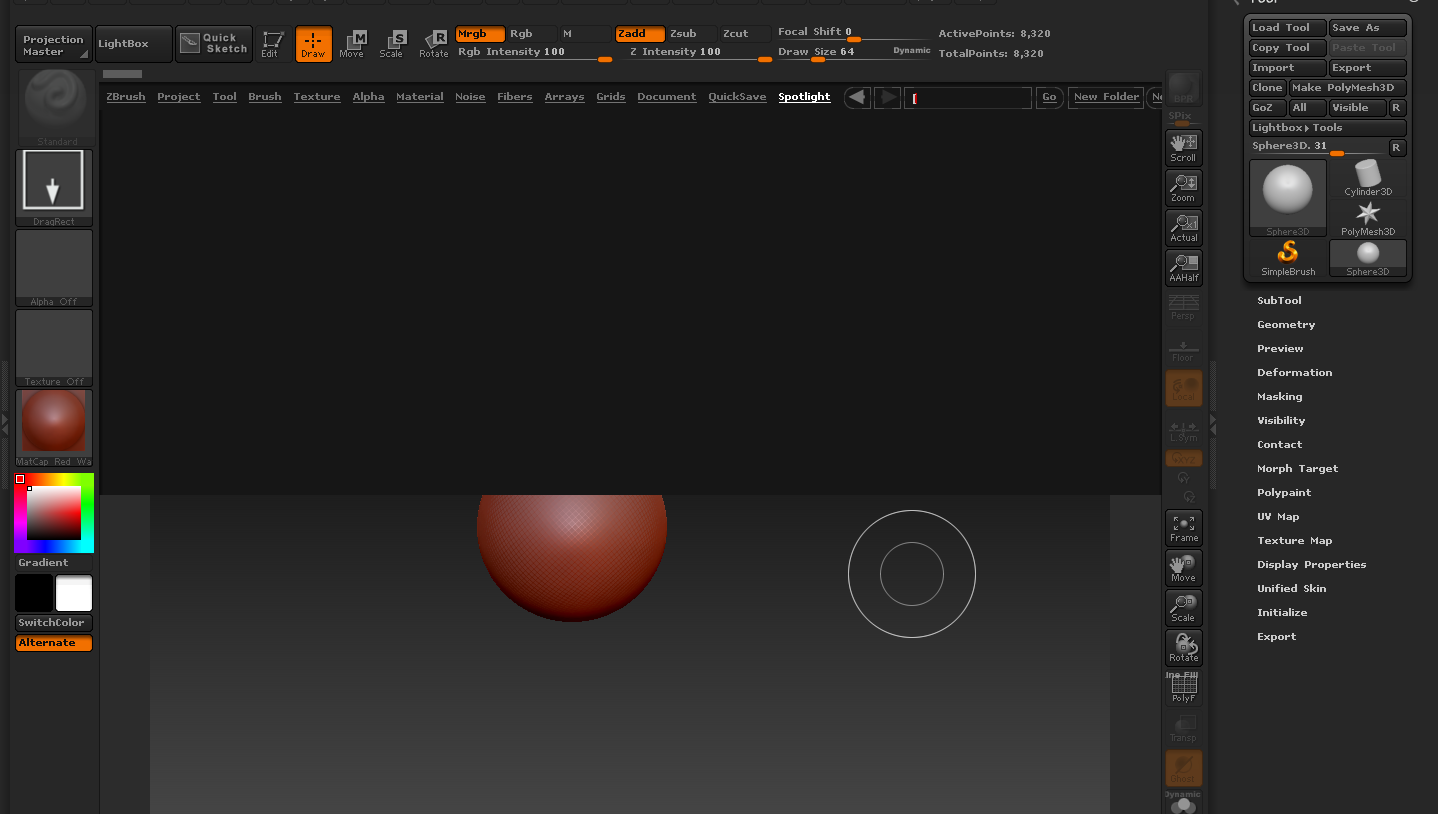Open the Alpha Off picker
Screen dimensions: 1440x814
coord(54,268)
